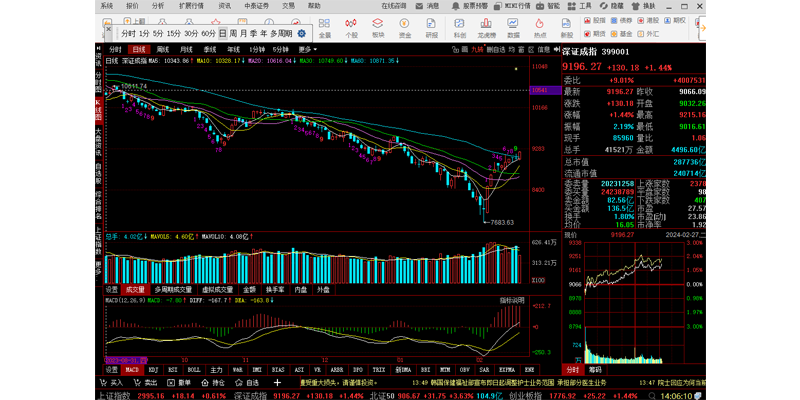
Task: Click 买入 buy button
Action: pyautogui.click(x=112, y=382)
